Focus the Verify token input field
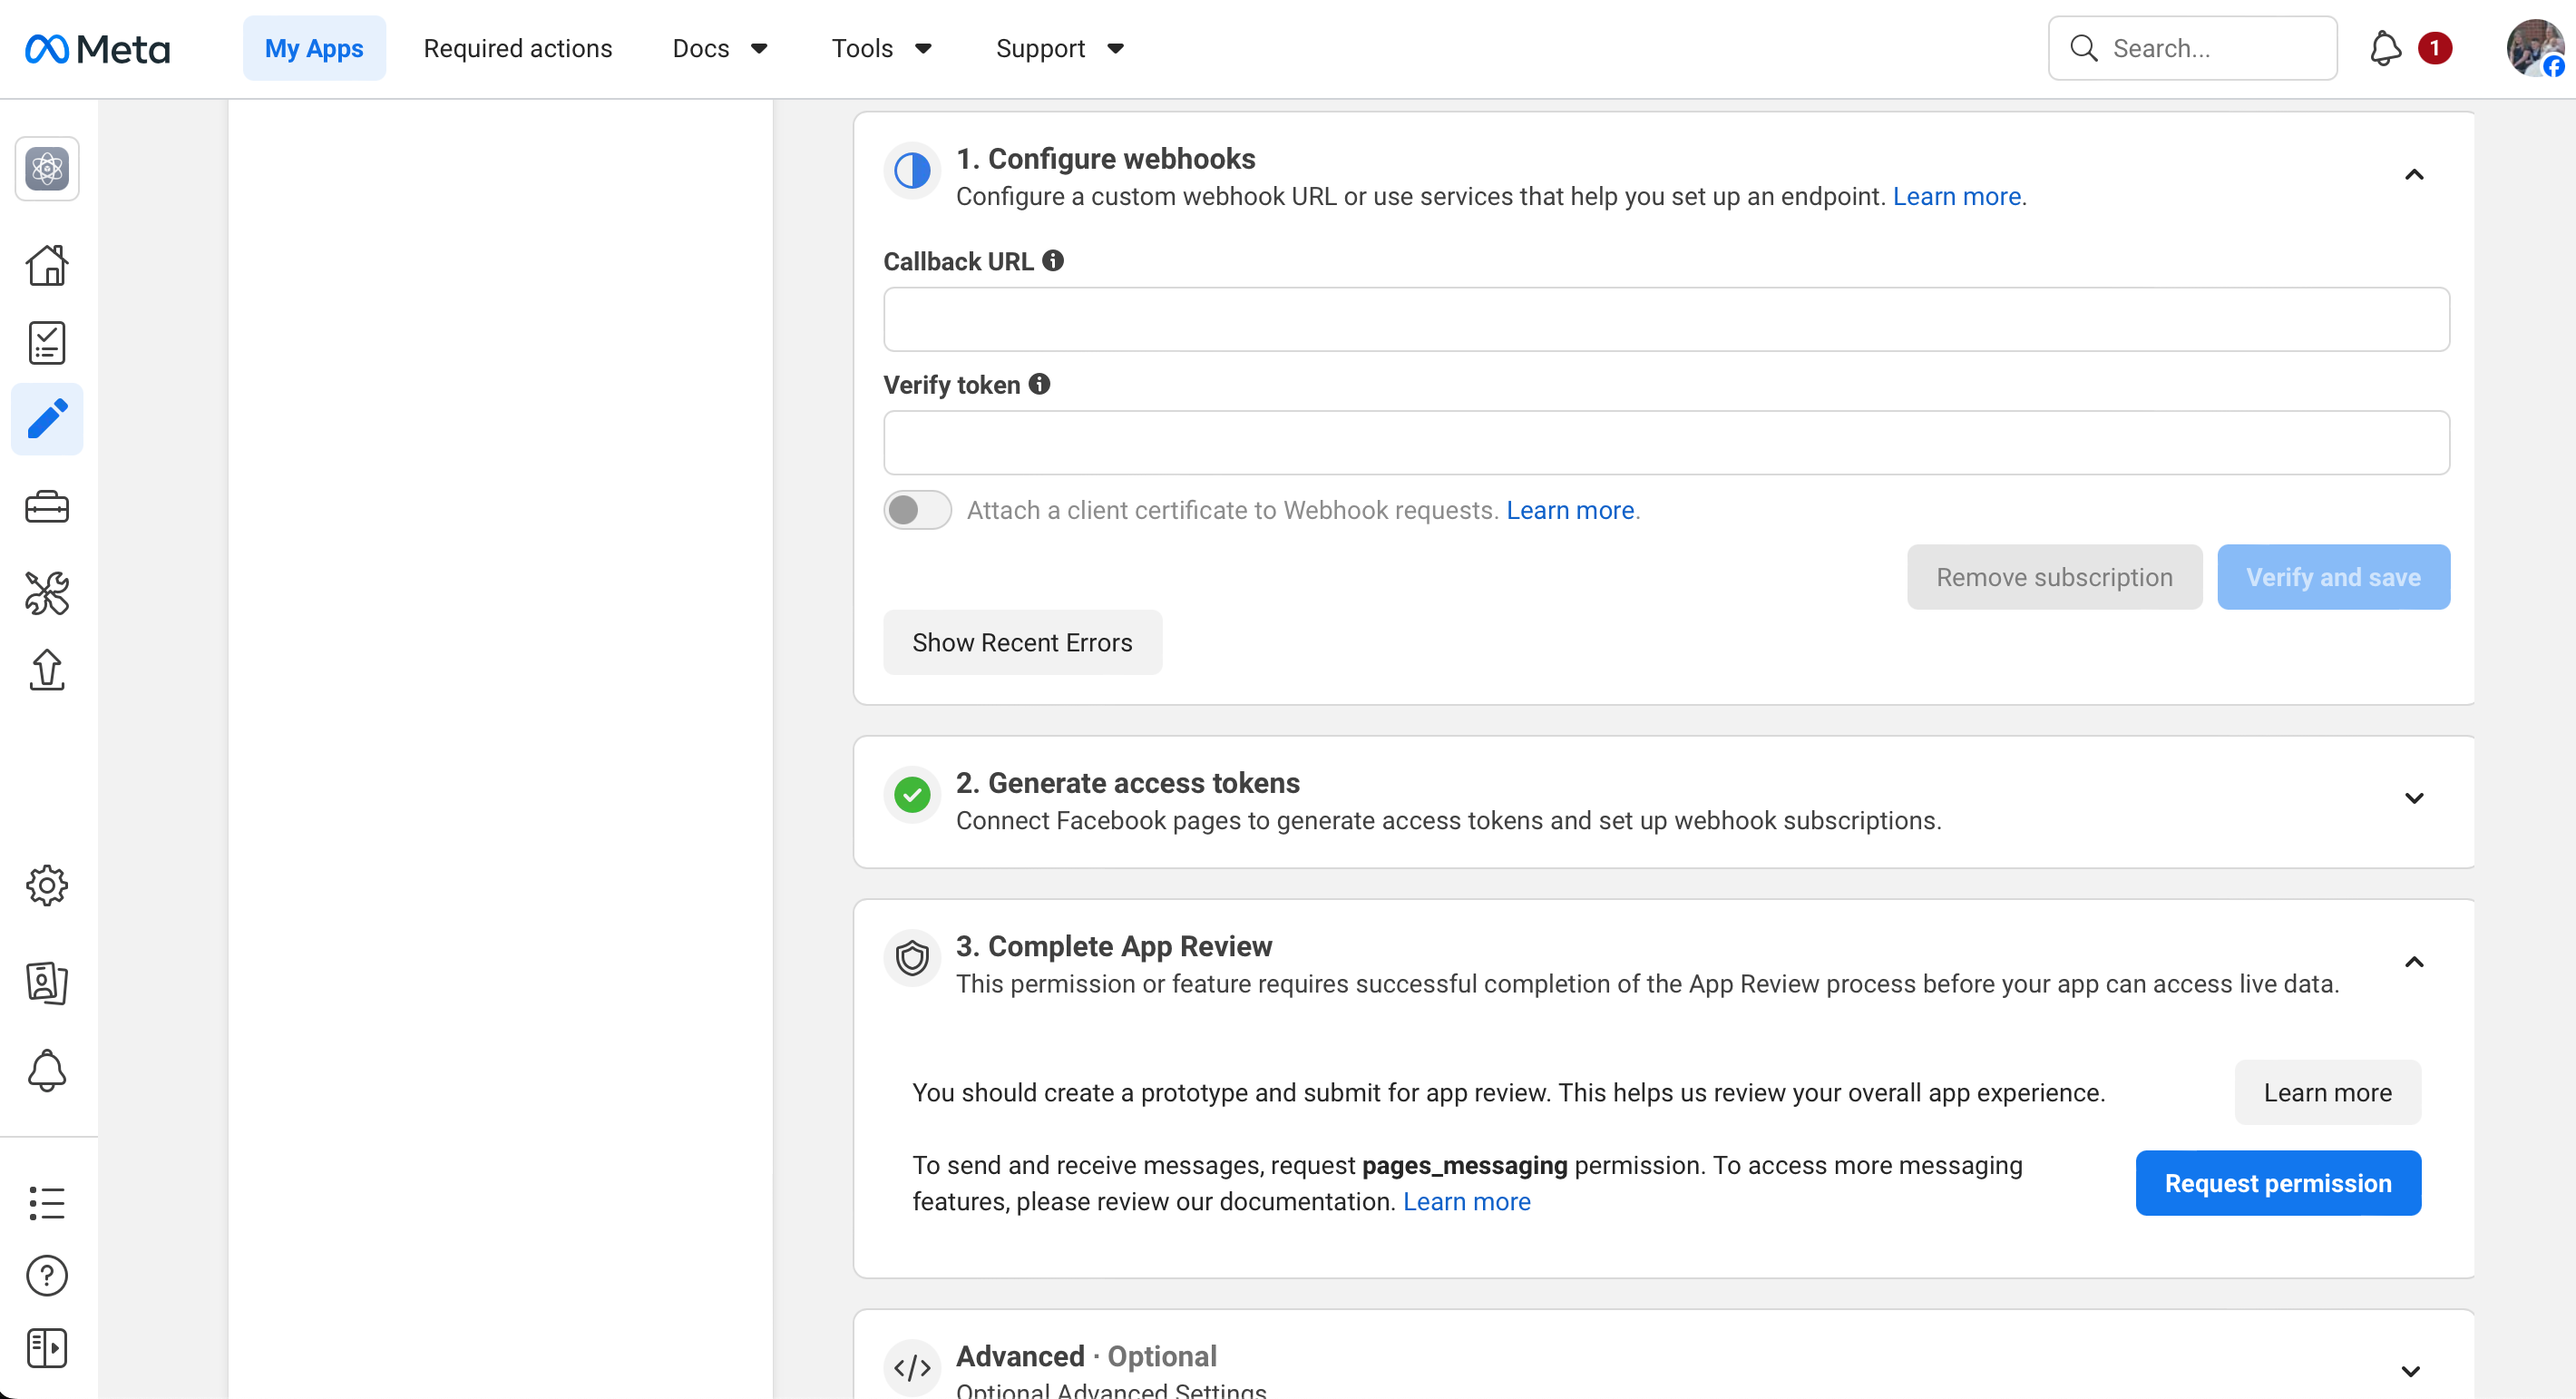This screenshot has width=2576, height=1399. coord(1667,443)
